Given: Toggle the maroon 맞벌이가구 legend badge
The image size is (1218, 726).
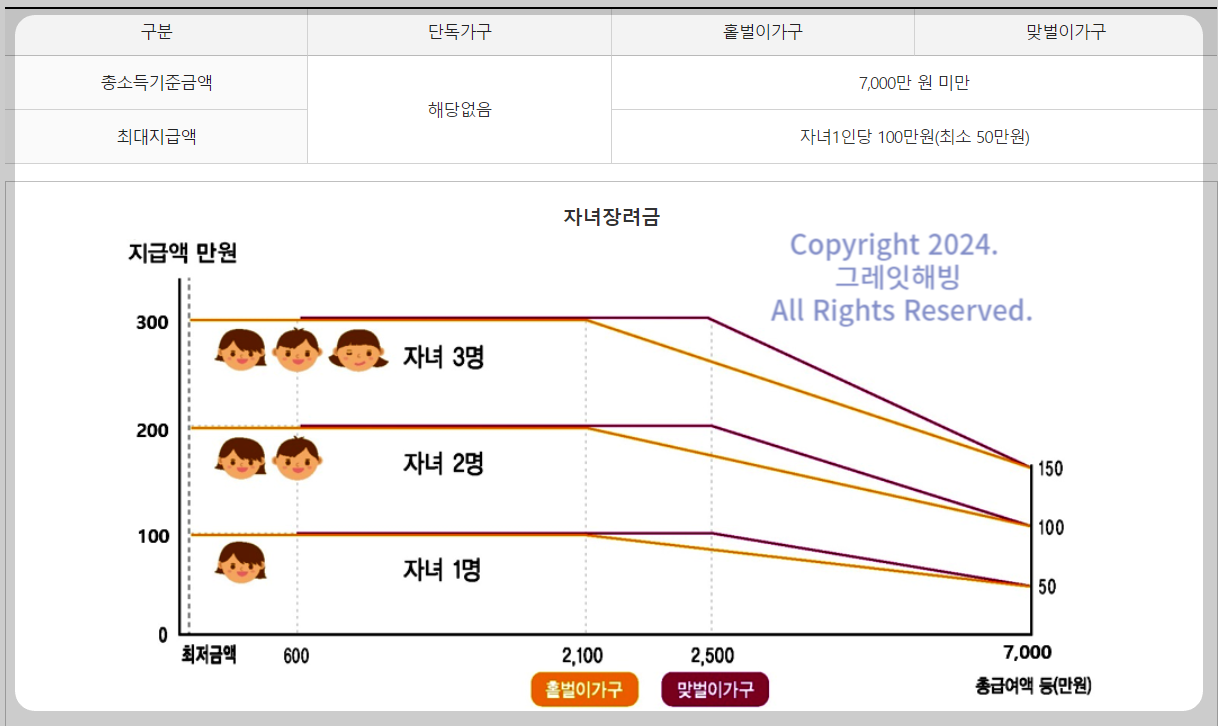Looking at the screenshot, I should [x=714, y=689].
